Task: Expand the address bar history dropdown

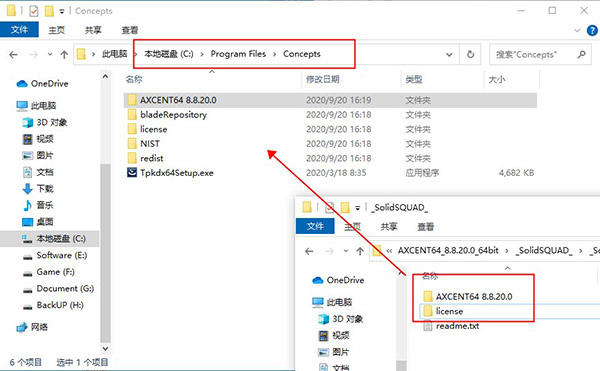Action: (x=449, y=55)
